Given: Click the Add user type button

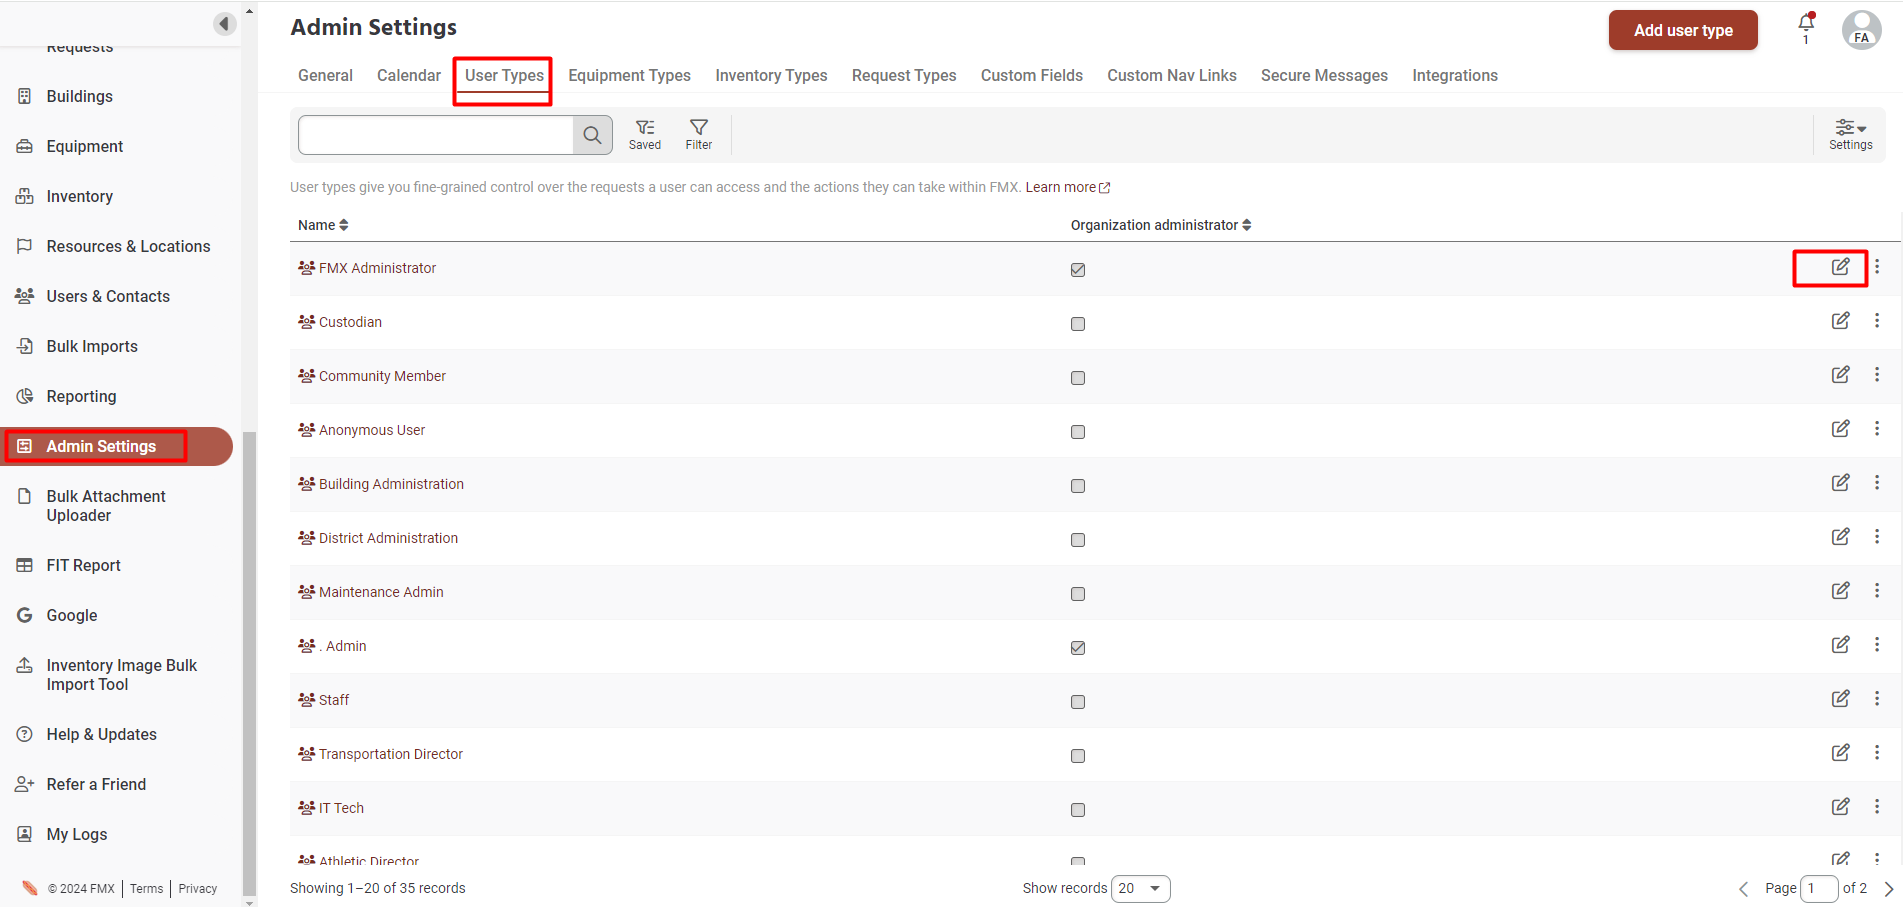Looking at the screenshot, I should [x=1682, y=30].
